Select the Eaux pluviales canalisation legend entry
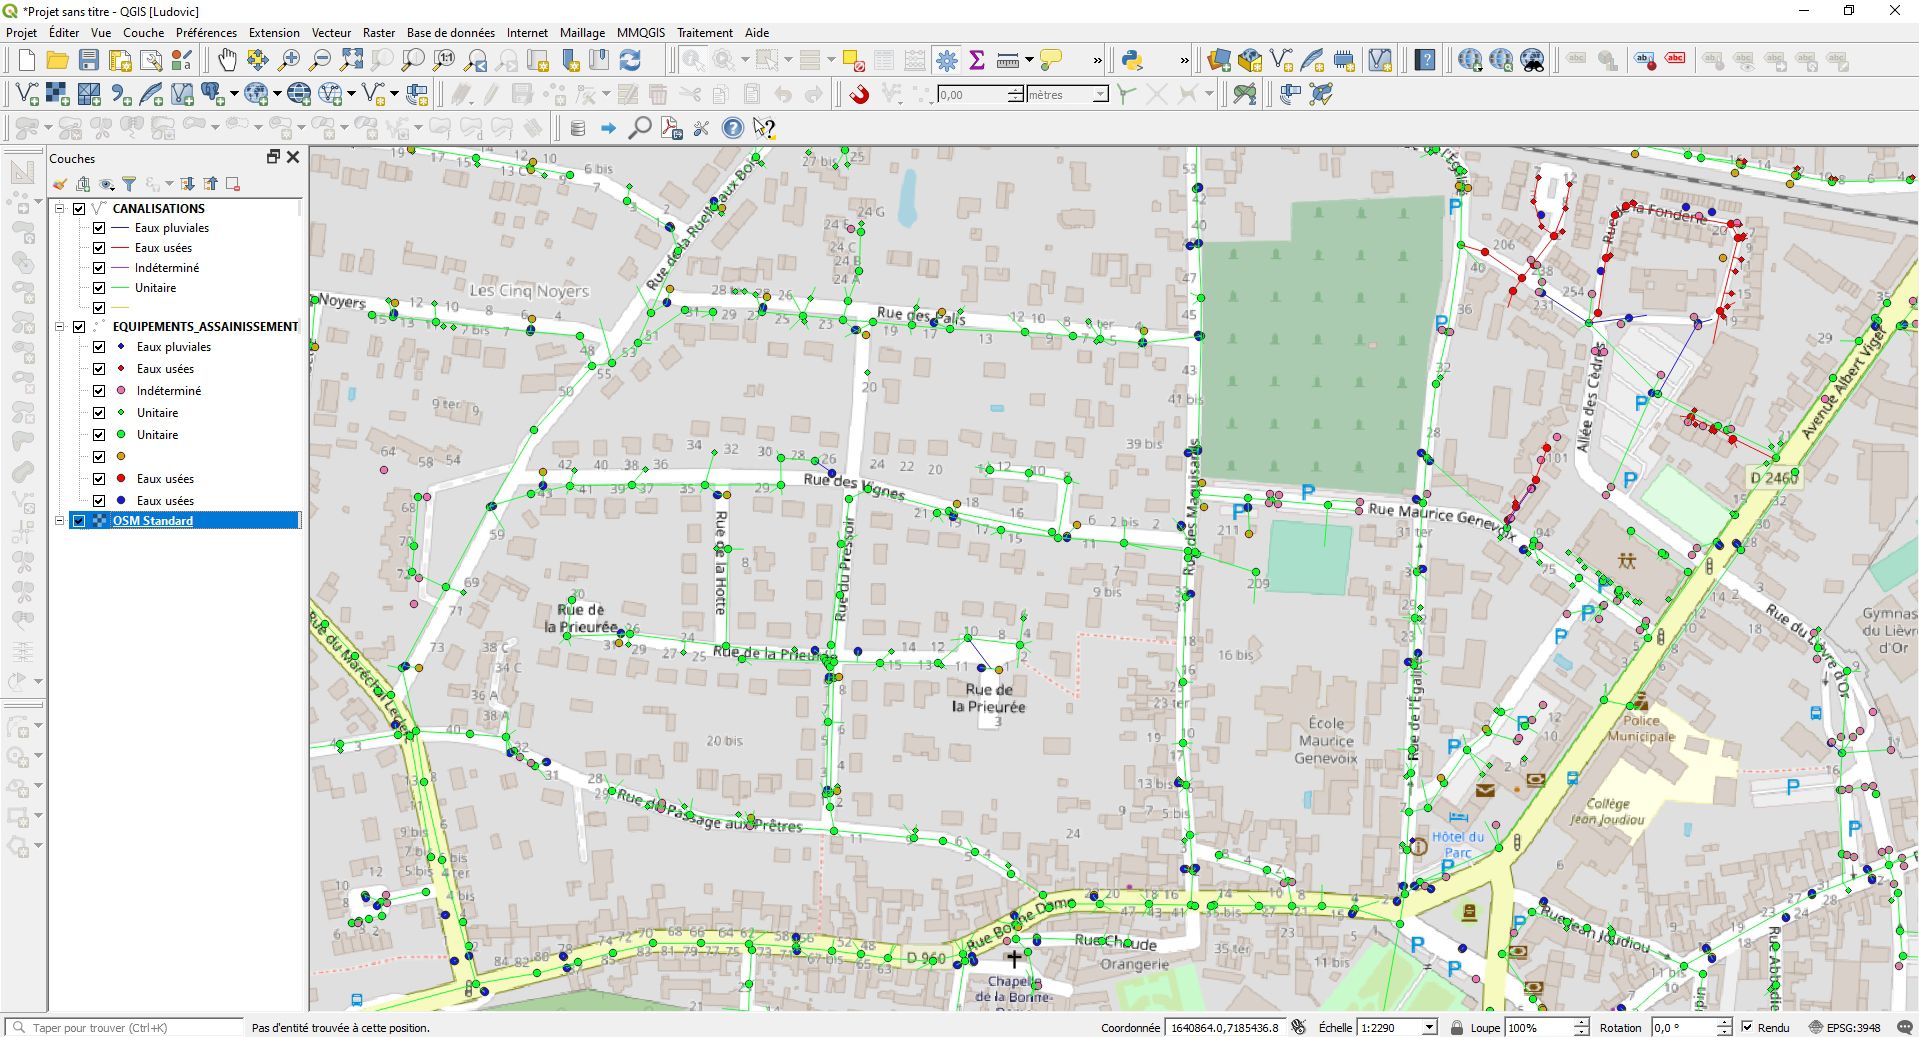Viewport: 1919px width, 1037px height. click(171, 228)
